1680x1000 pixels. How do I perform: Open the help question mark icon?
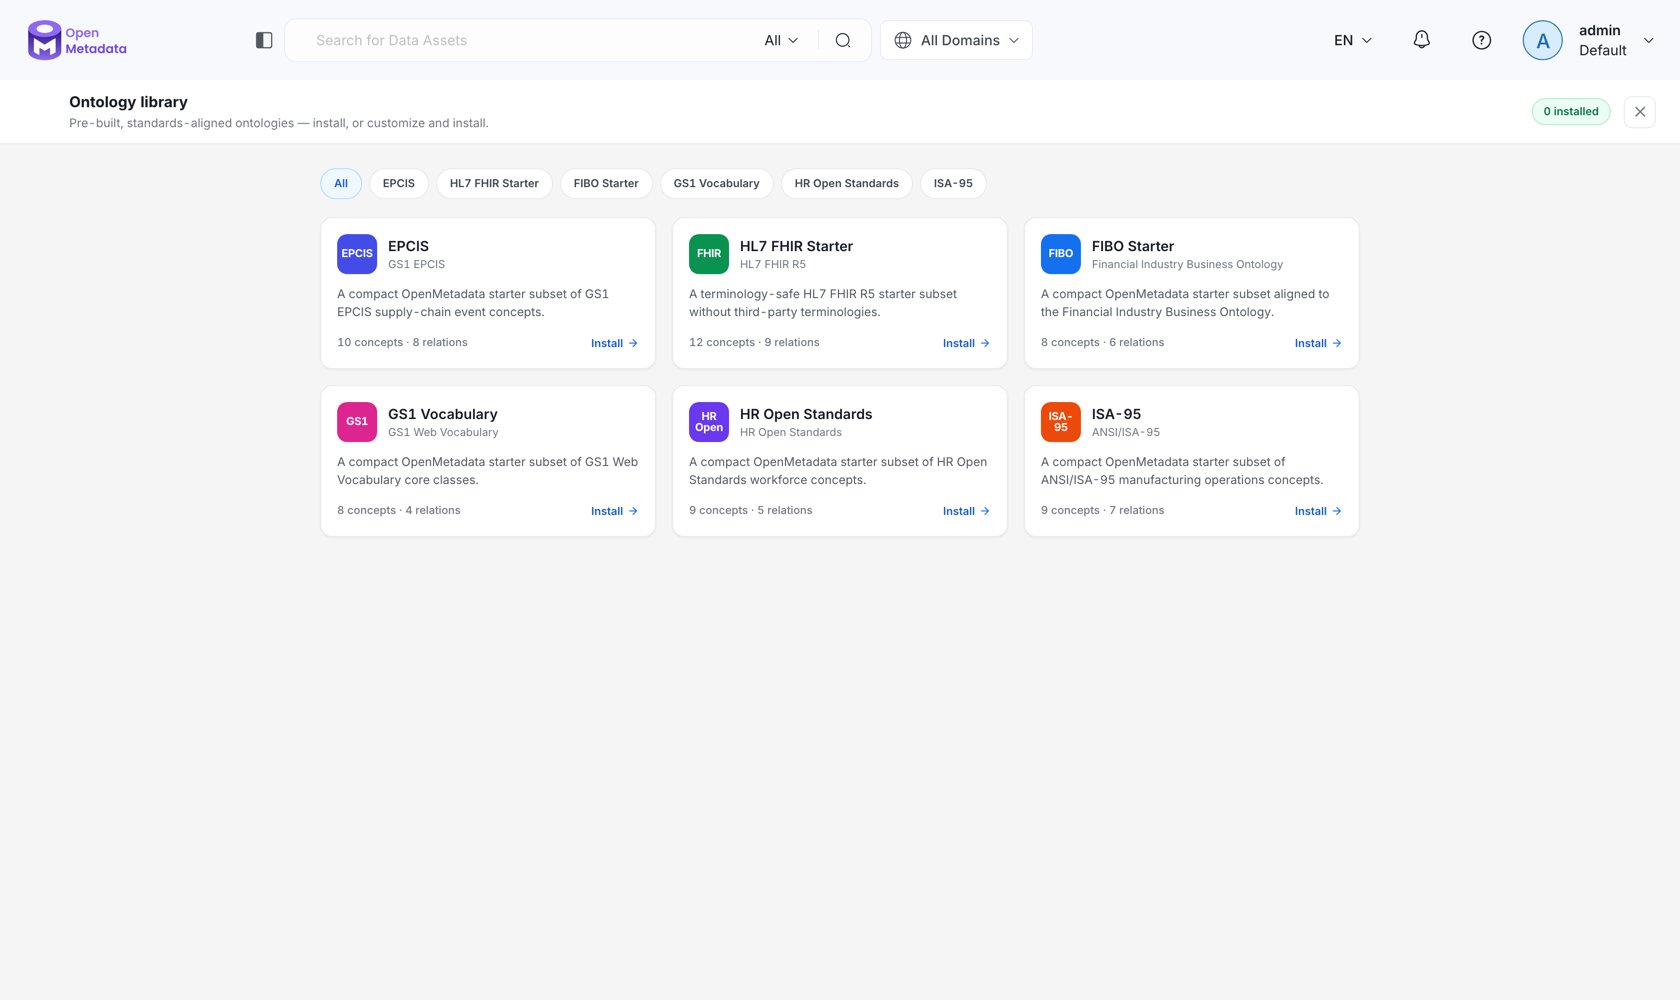[1481, 40]
